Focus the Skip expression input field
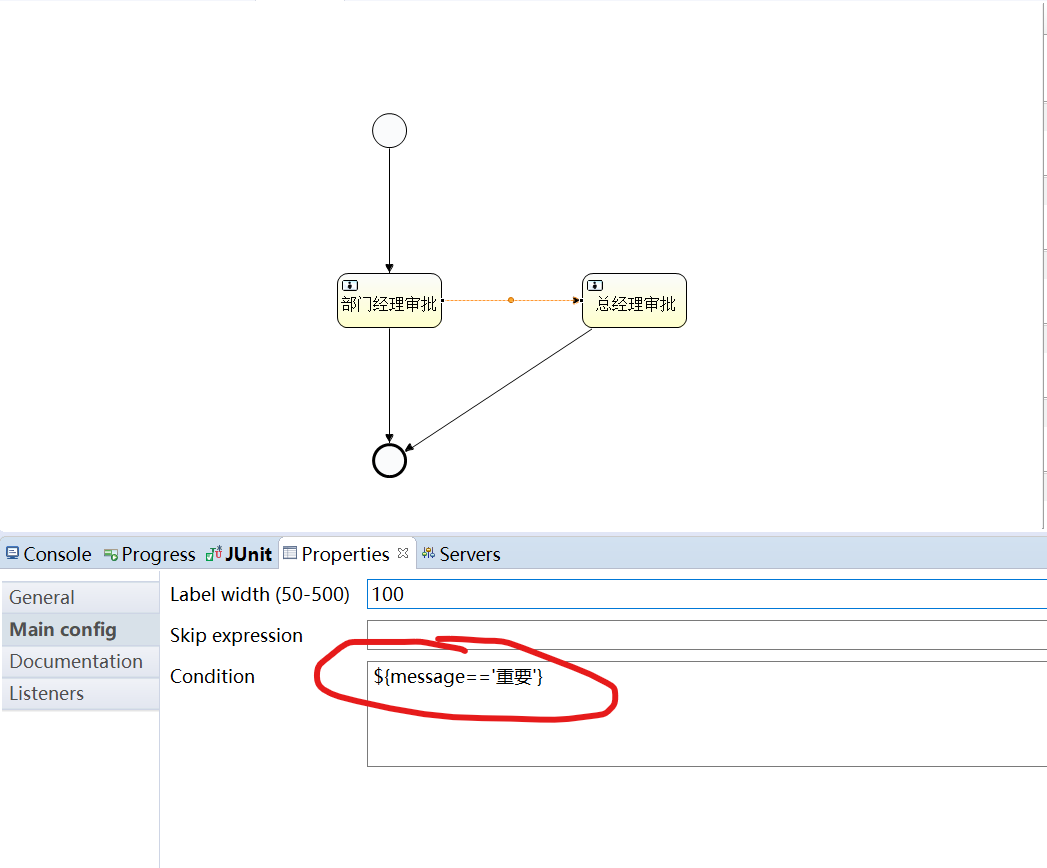The height and width of the screenshot is (868, 1047). point(706,635)
